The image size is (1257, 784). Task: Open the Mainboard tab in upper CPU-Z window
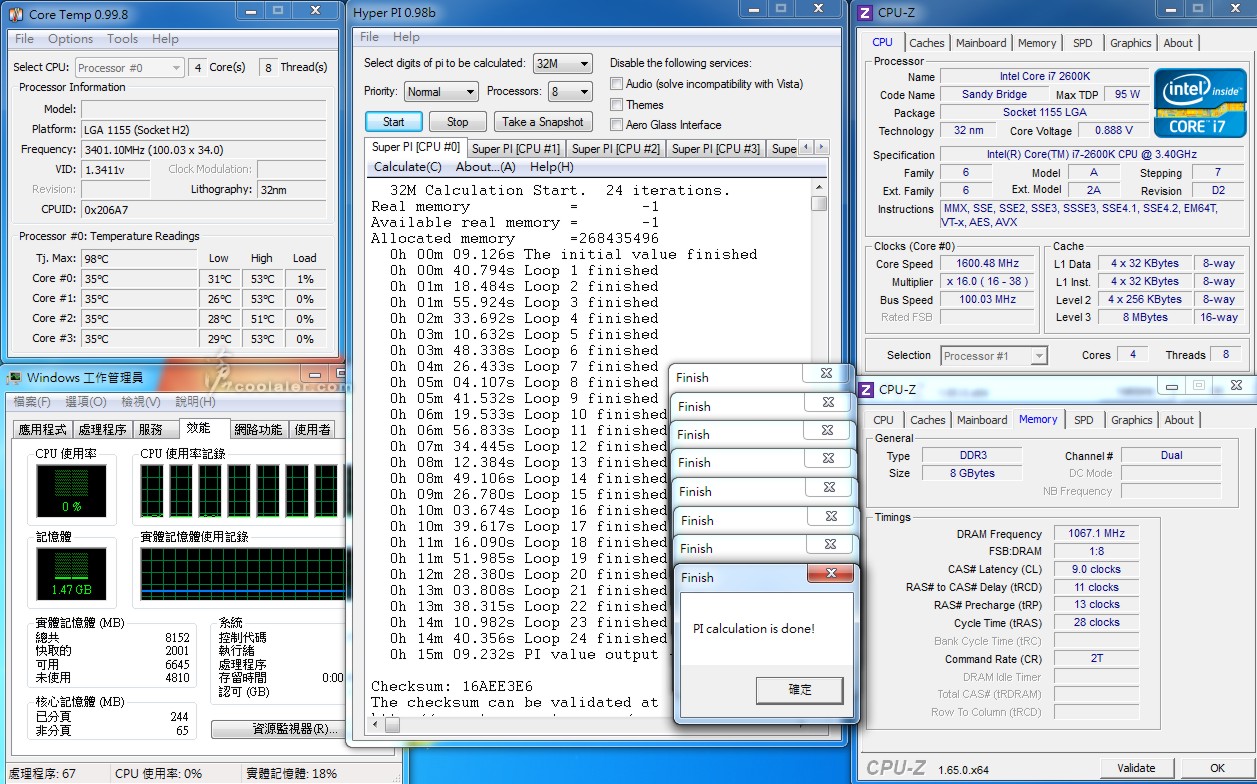pos(981,43)
